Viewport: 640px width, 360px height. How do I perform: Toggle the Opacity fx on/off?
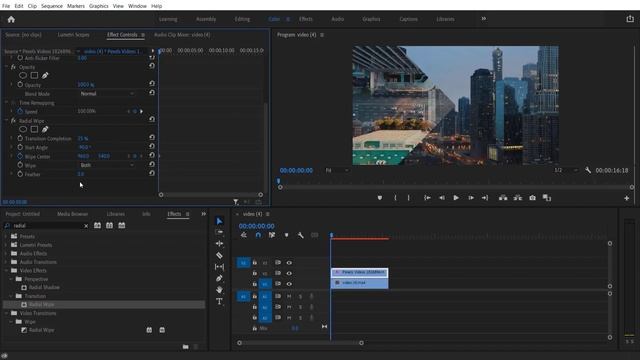[13, 67]
